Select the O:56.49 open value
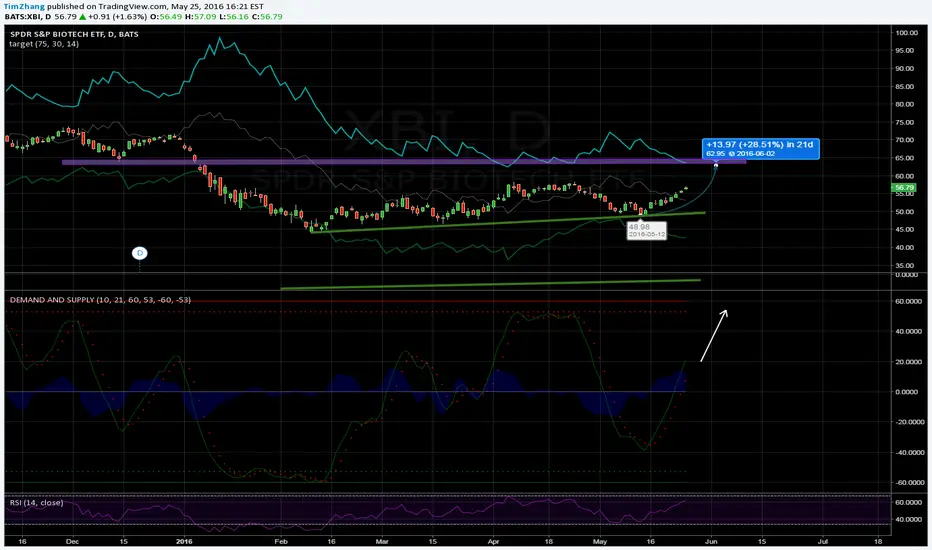932x550 pixels. point(166,17)
